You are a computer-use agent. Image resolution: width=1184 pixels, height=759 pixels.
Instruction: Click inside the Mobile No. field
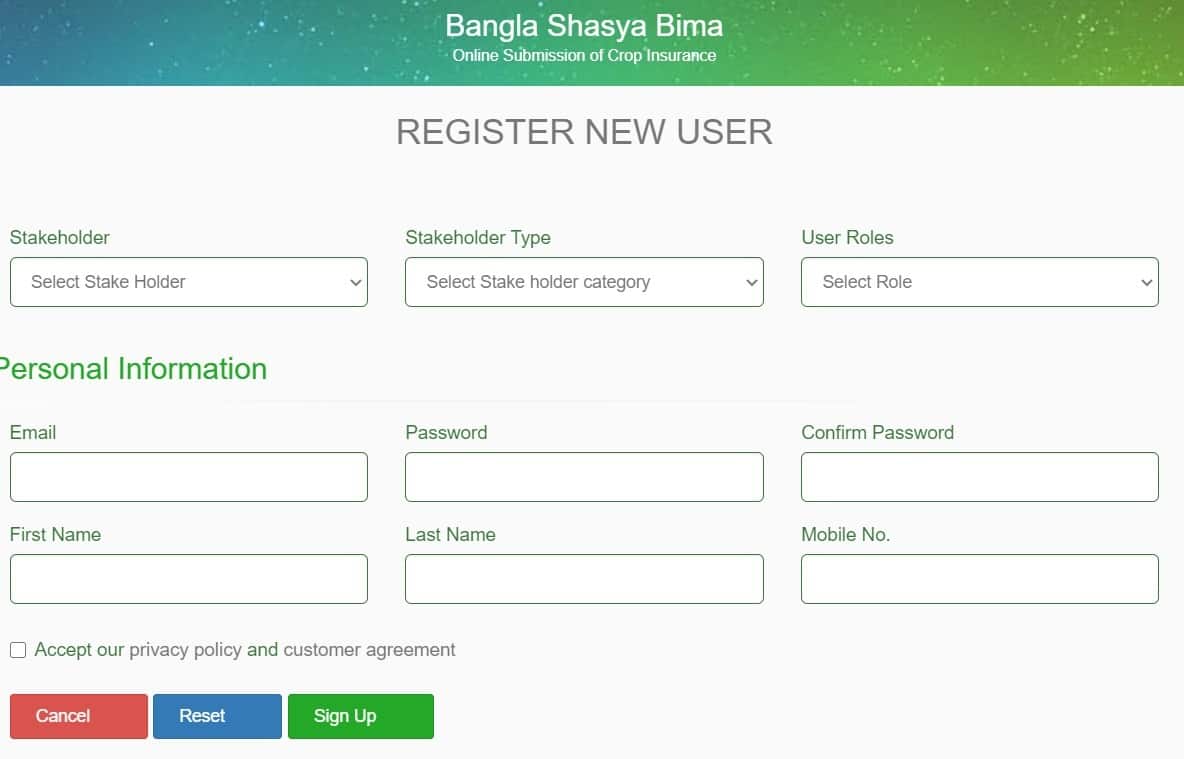point(979,579)
